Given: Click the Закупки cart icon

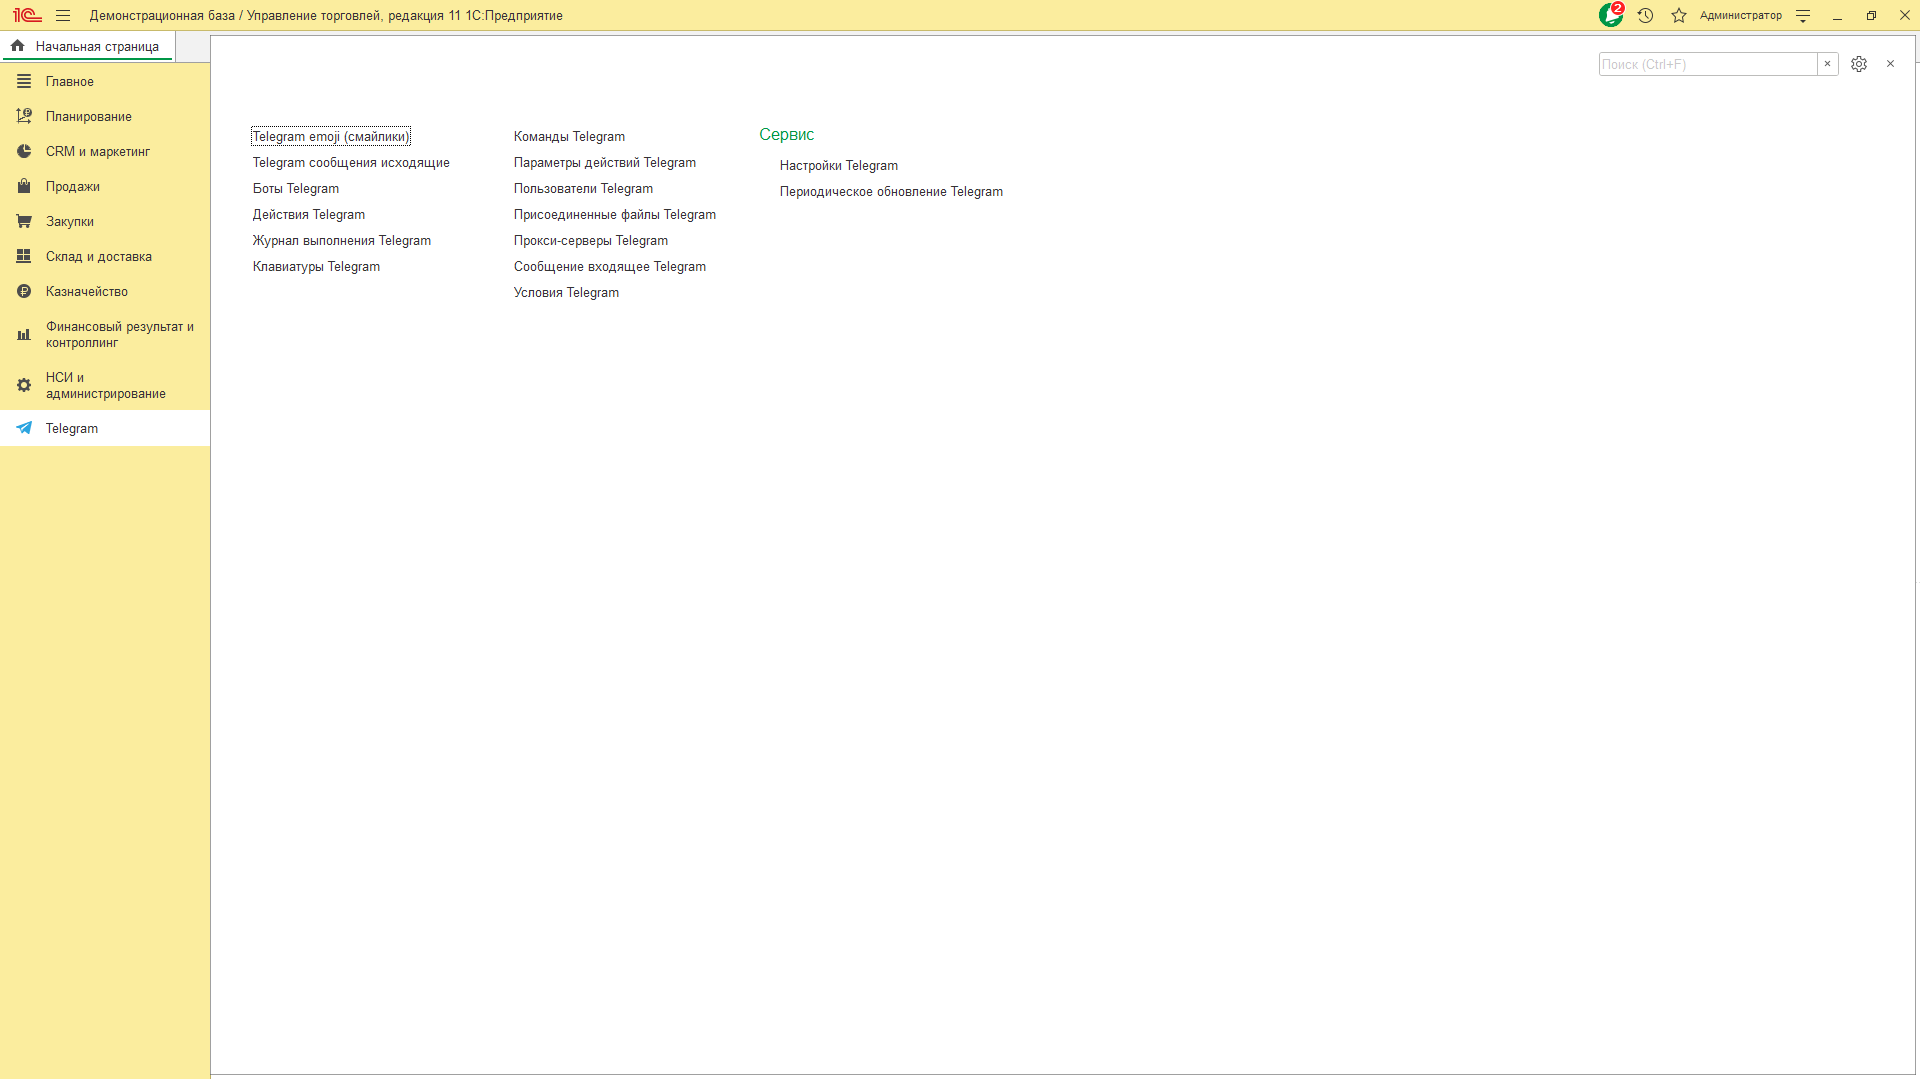Looking at the screenshot, I should 24,221.
